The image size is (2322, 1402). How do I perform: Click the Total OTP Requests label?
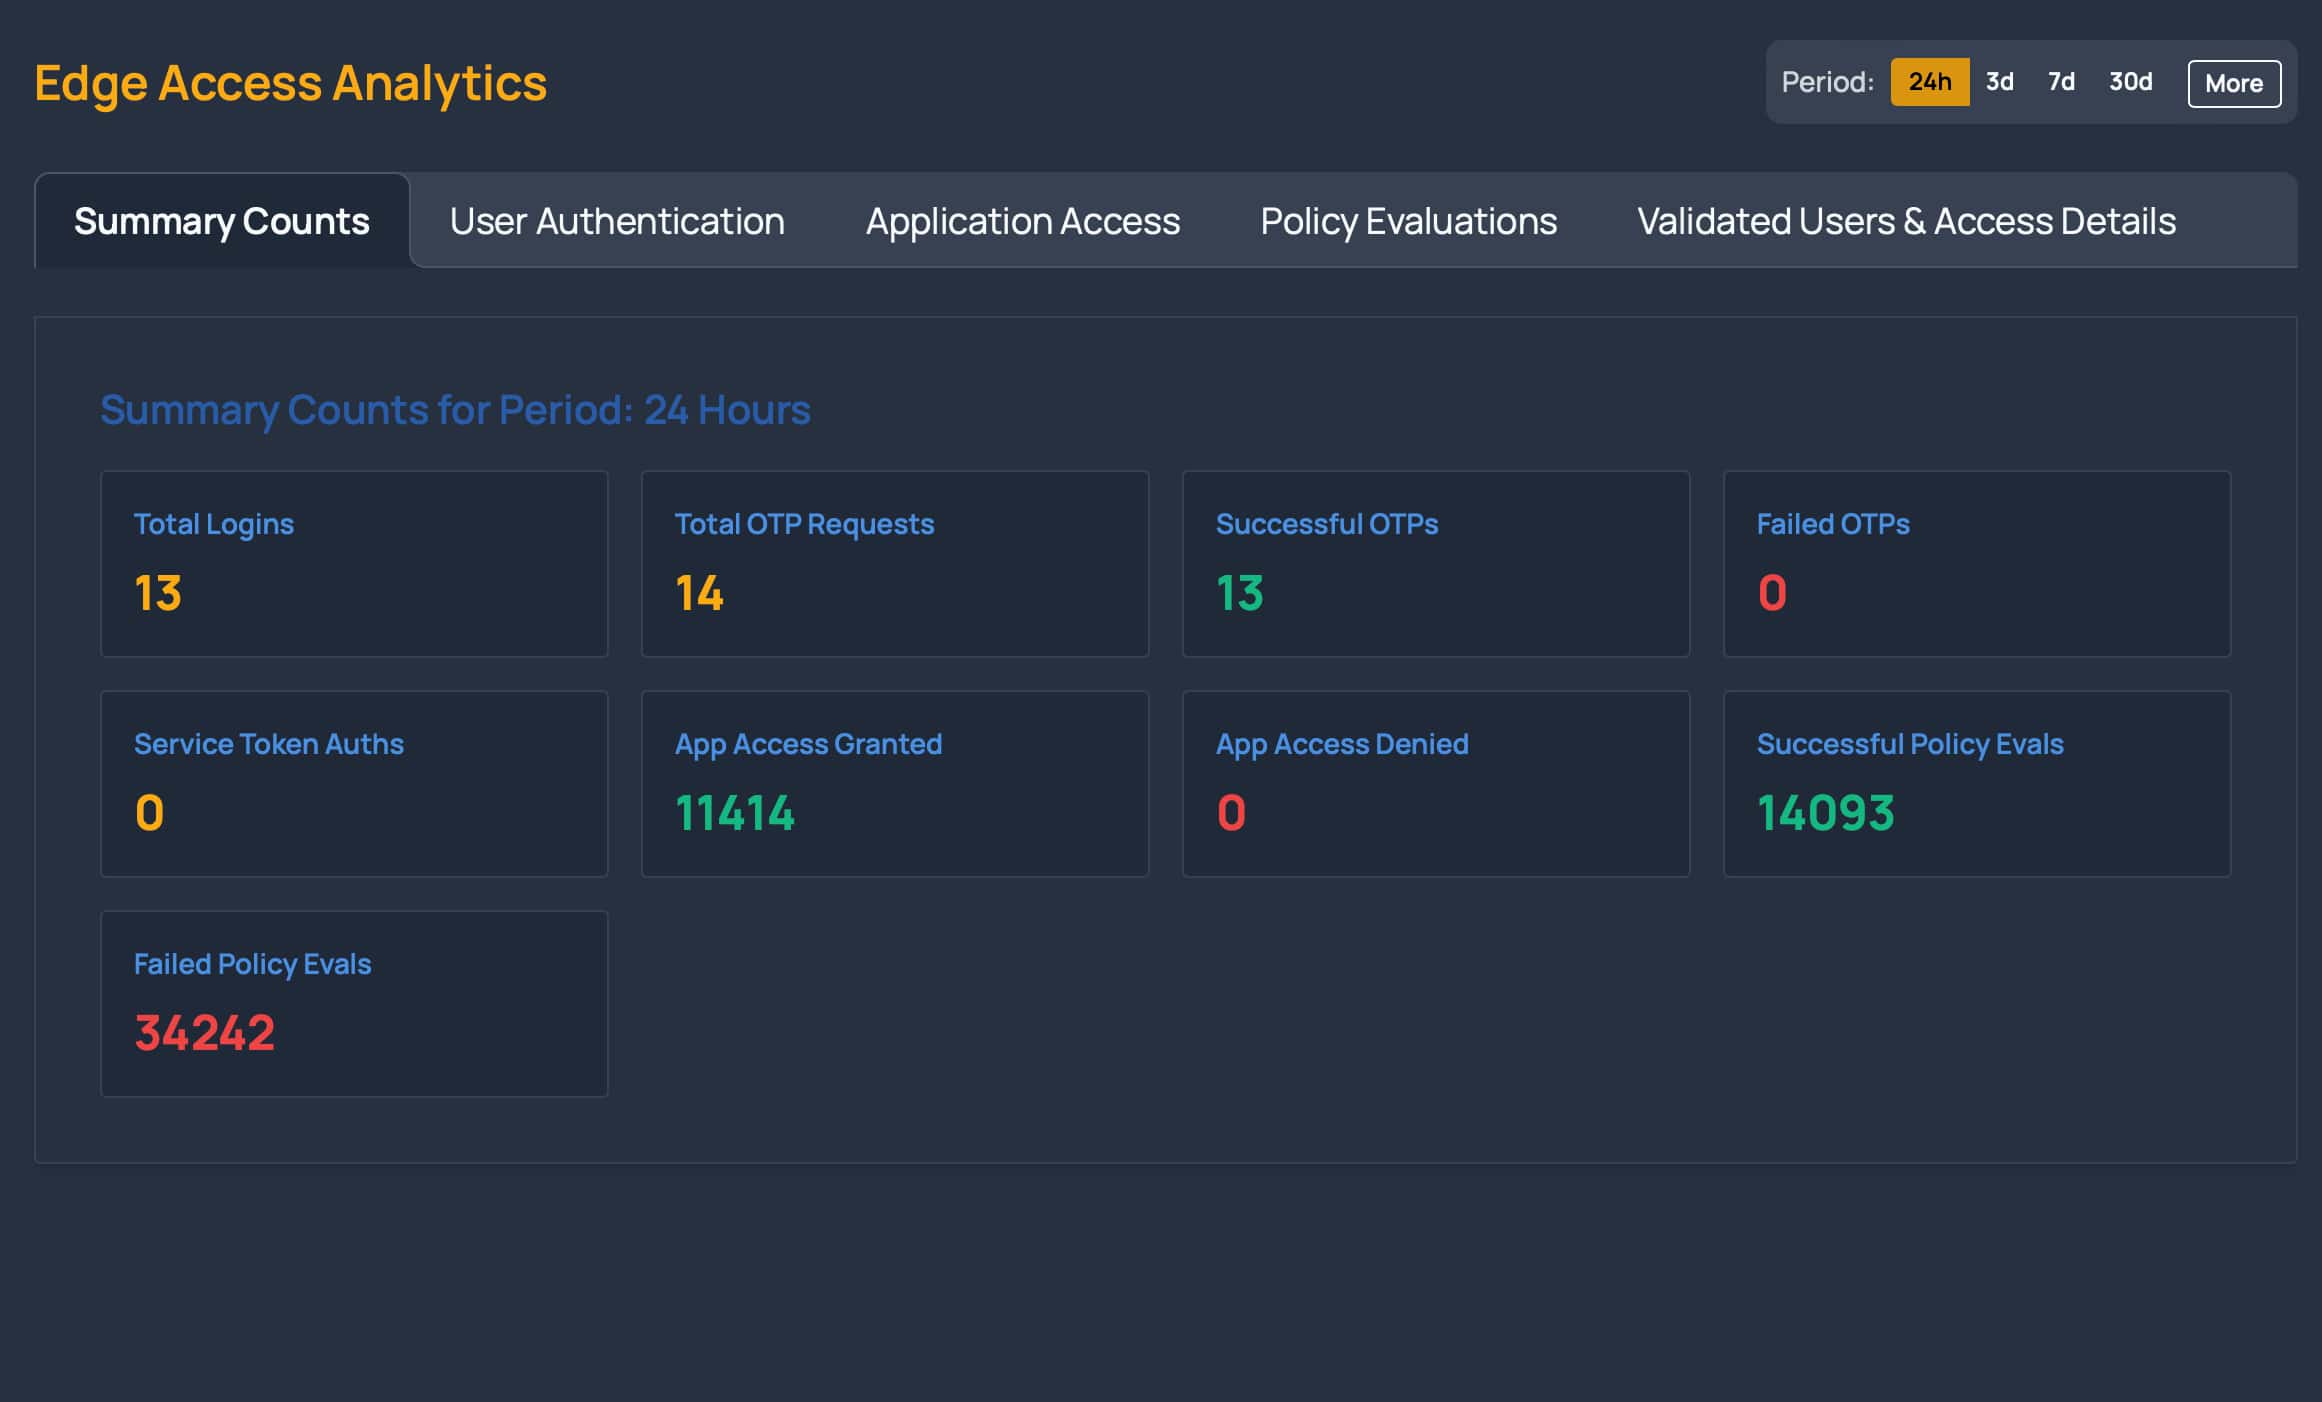(x=804, y=524)
